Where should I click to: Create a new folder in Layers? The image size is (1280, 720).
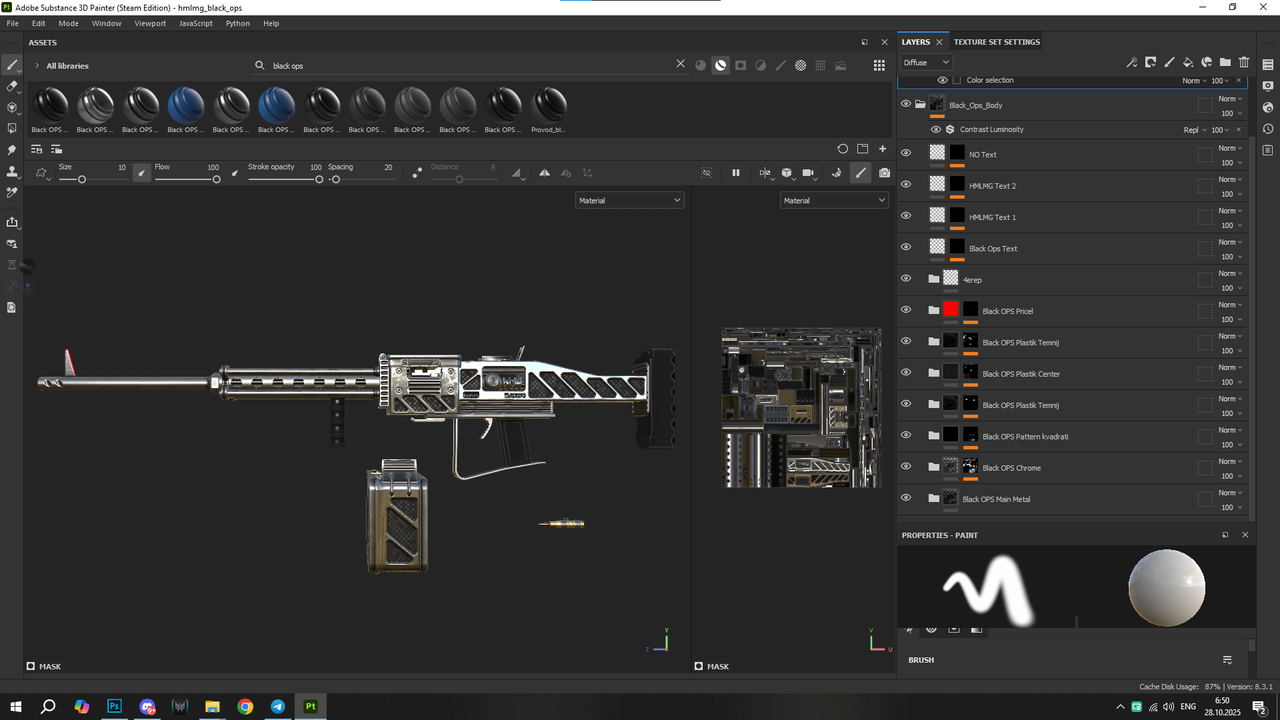(1225, 62)
